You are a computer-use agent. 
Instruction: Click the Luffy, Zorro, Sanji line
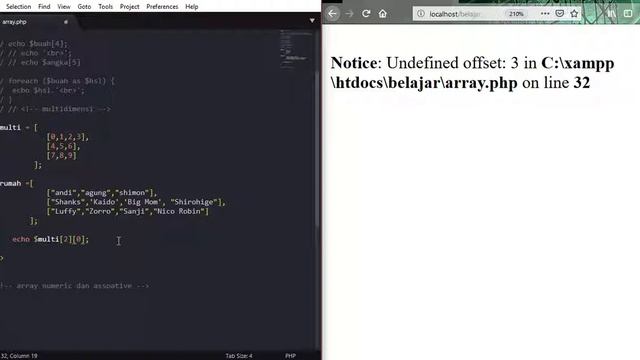click(127, 211)
